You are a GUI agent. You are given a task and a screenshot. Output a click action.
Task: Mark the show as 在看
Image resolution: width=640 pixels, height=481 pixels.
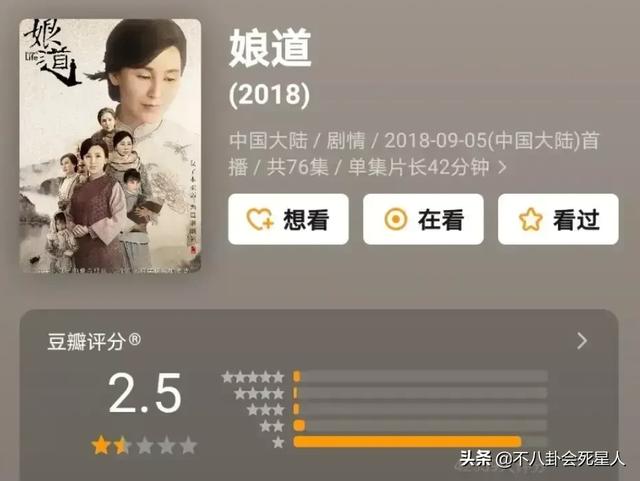click(423, 219)
